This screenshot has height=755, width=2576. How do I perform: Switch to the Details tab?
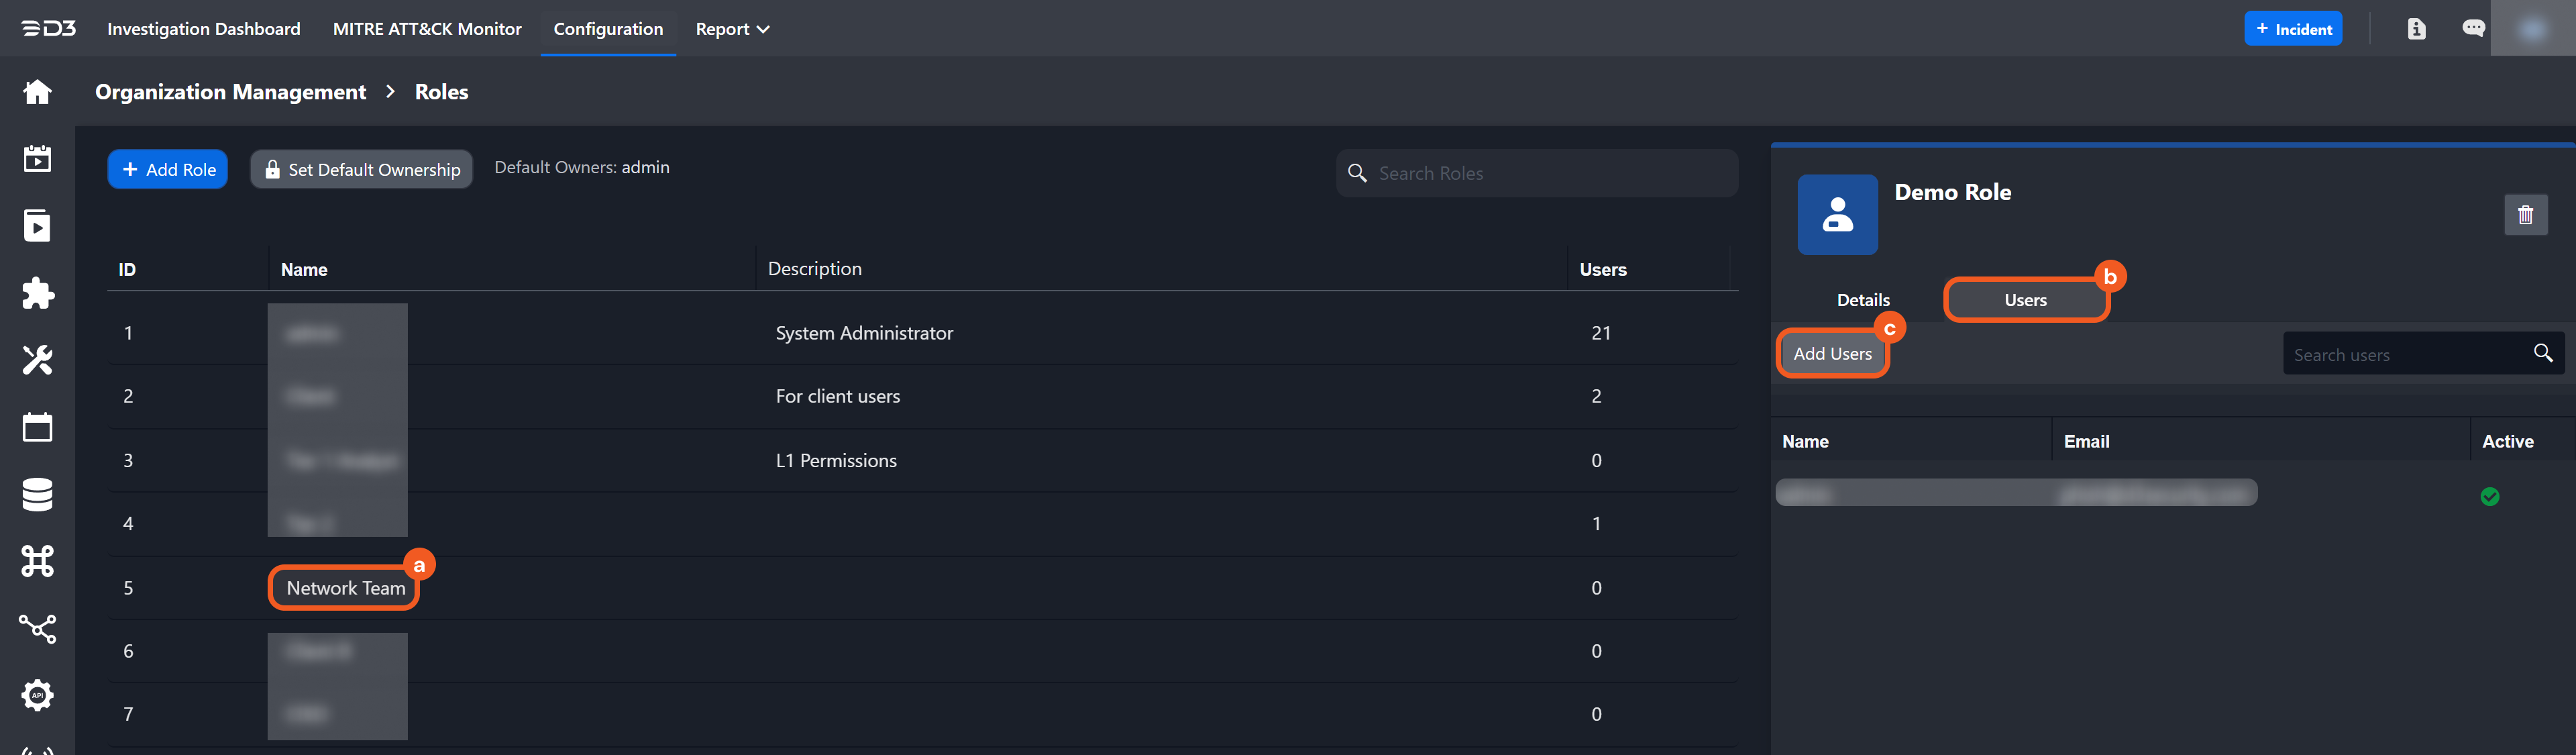pos(1863,300)
